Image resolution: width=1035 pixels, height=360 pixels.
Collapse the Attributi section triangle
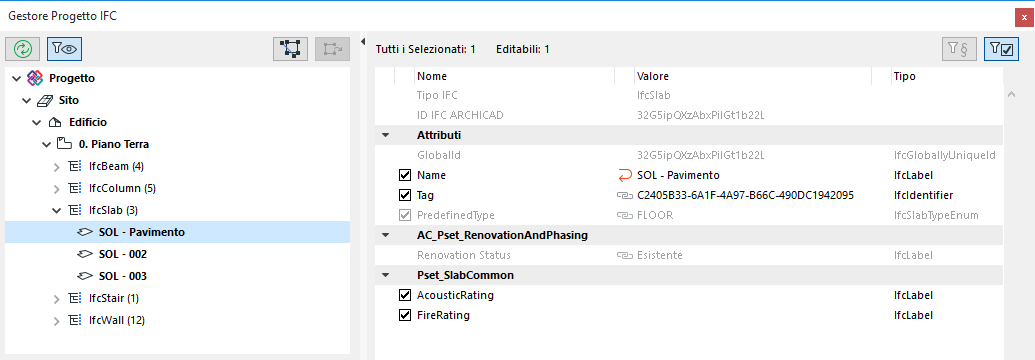385,135
